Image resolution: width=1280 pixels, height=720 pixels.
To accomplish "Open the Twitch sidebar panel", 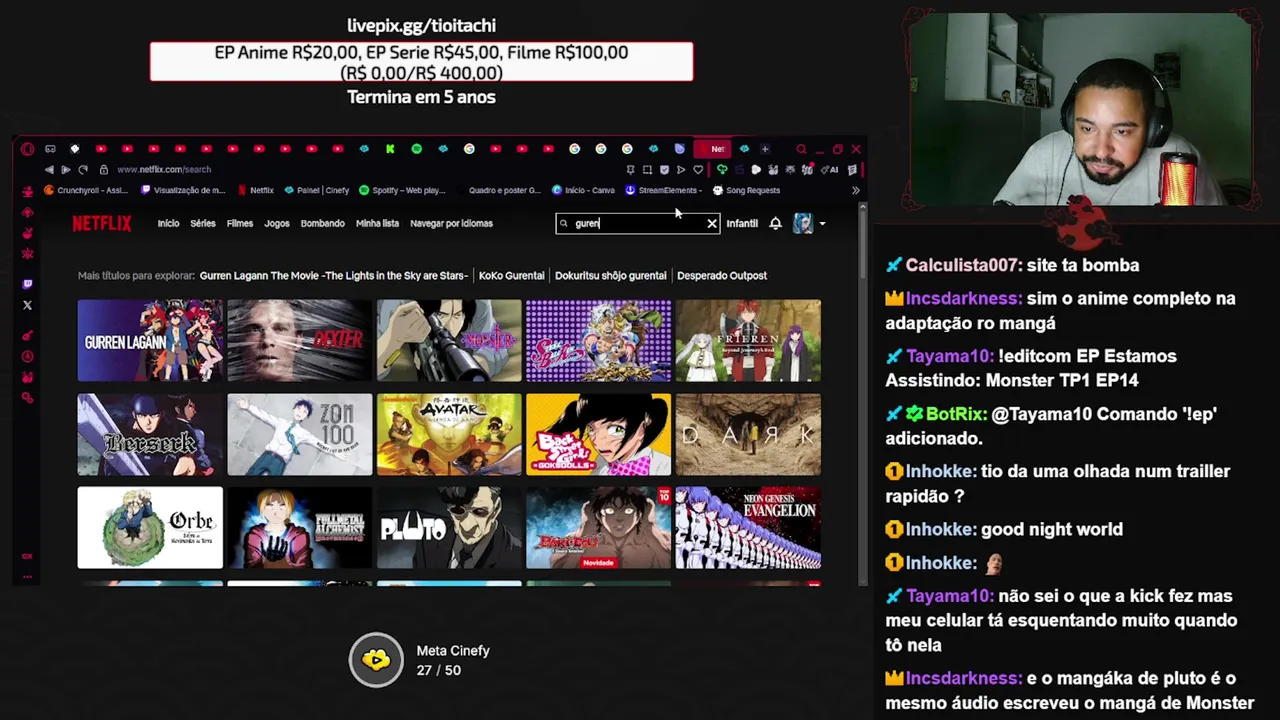I will [27, 284].
